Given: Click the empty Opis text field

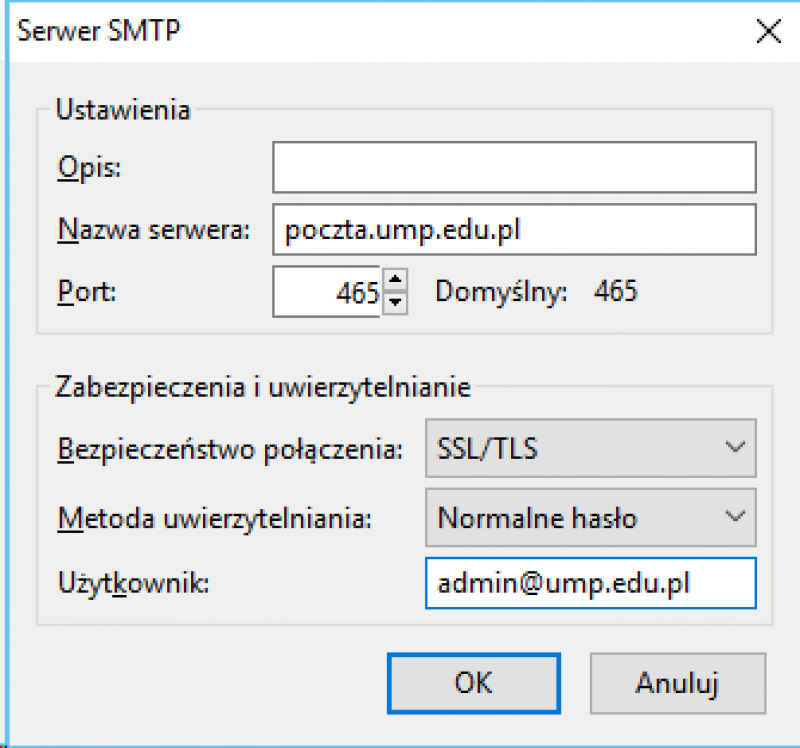Looking at the screenshot, I should tap(514, 167).
